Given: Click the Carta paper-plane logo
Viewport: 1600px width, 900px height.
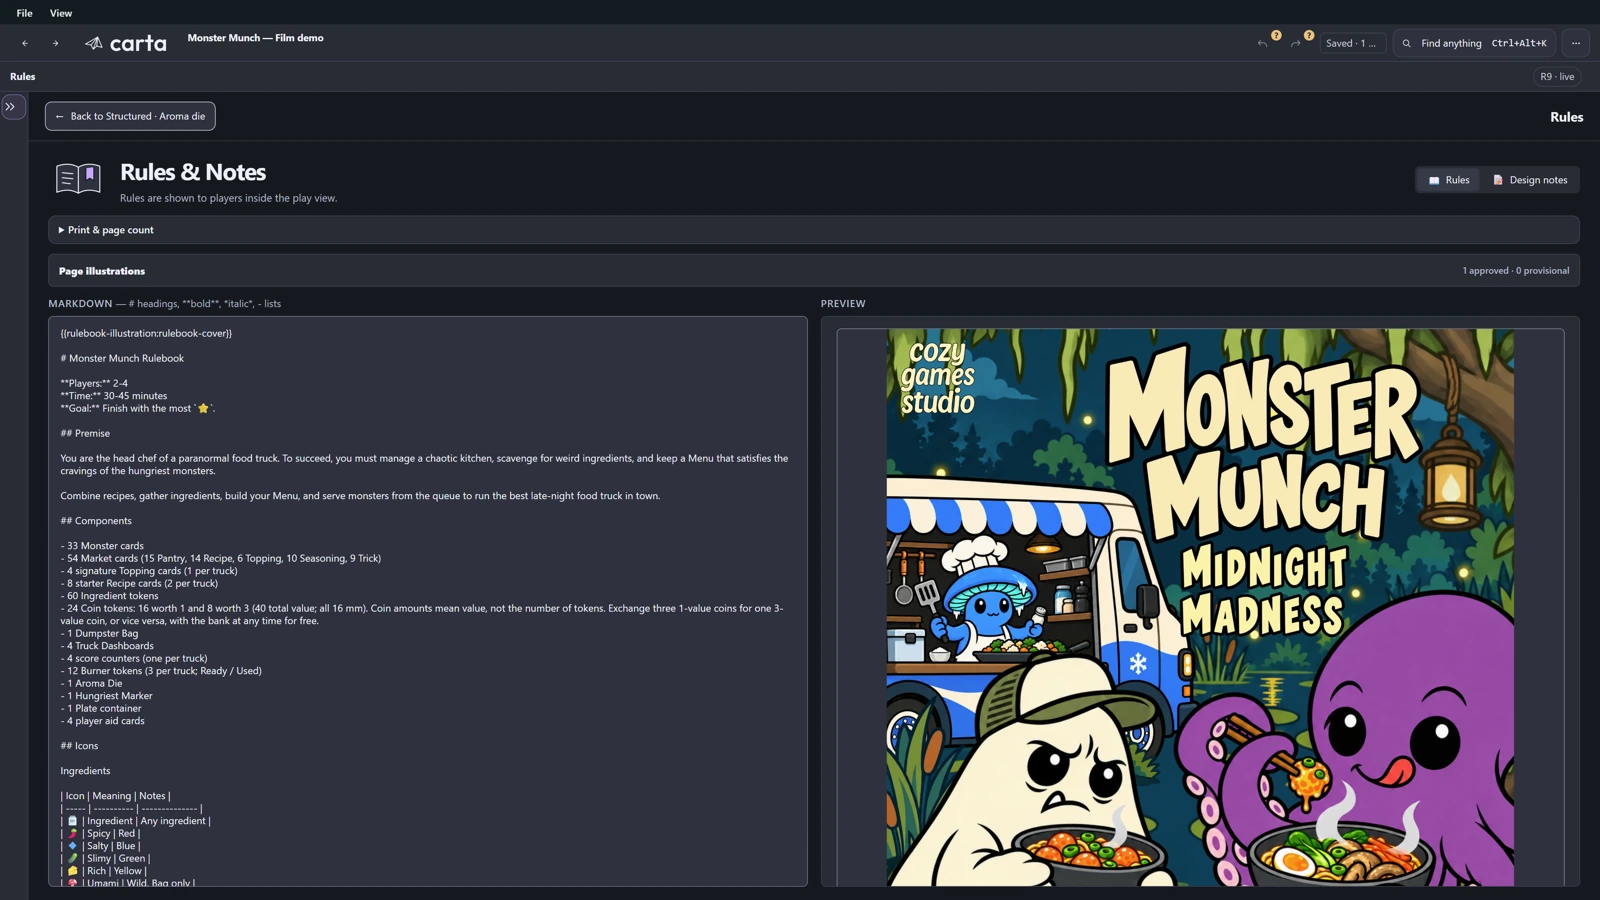Looking at the screenshot, I should point(93,43).
